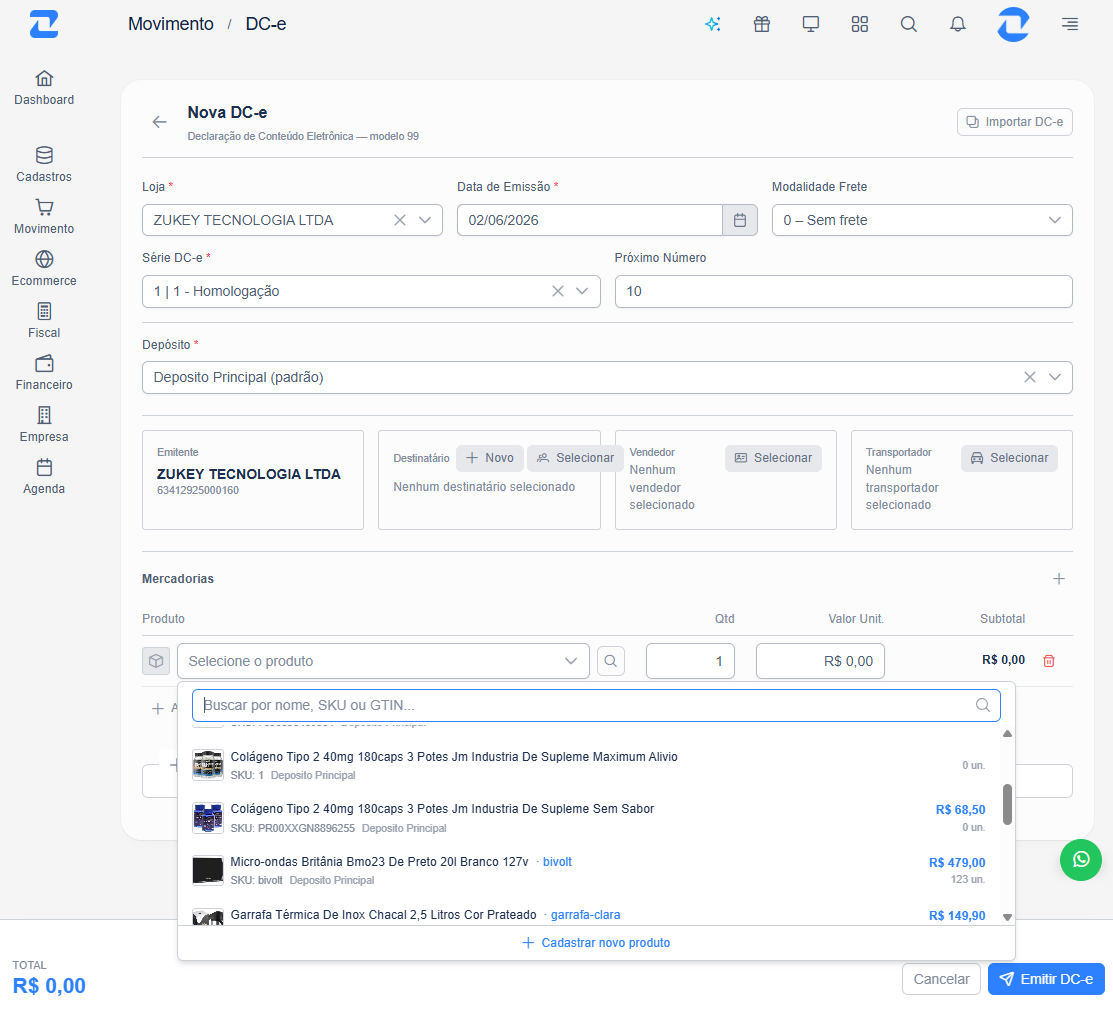Click the garrafa-clara variant tag
The width and height of the screenshot is (1113, 1016).
coord(586,914)
